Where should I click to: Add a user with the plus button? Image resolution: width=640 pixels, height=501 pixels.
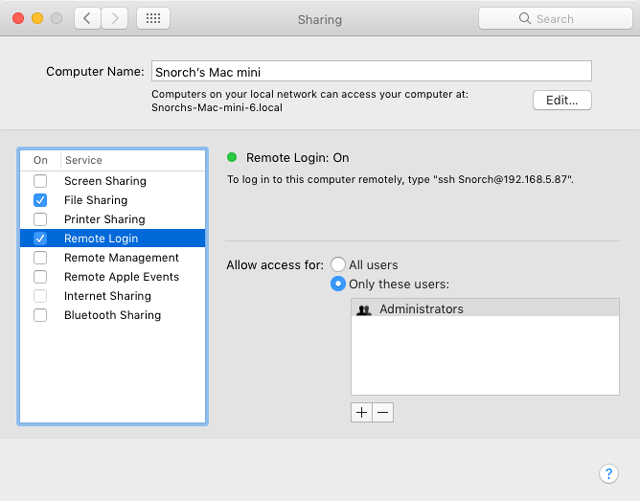(361, 412)
